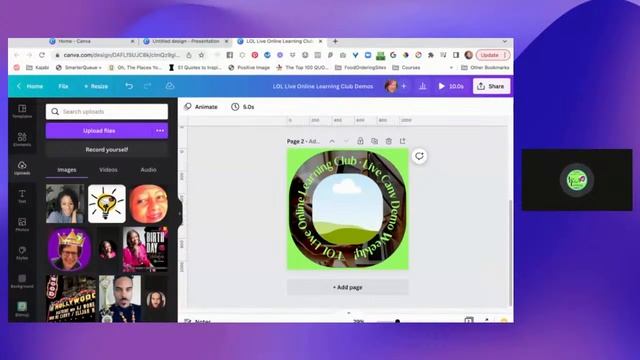The image size is (640, 360).
Task: Open the File menu
Action: (x=63, y=86)
